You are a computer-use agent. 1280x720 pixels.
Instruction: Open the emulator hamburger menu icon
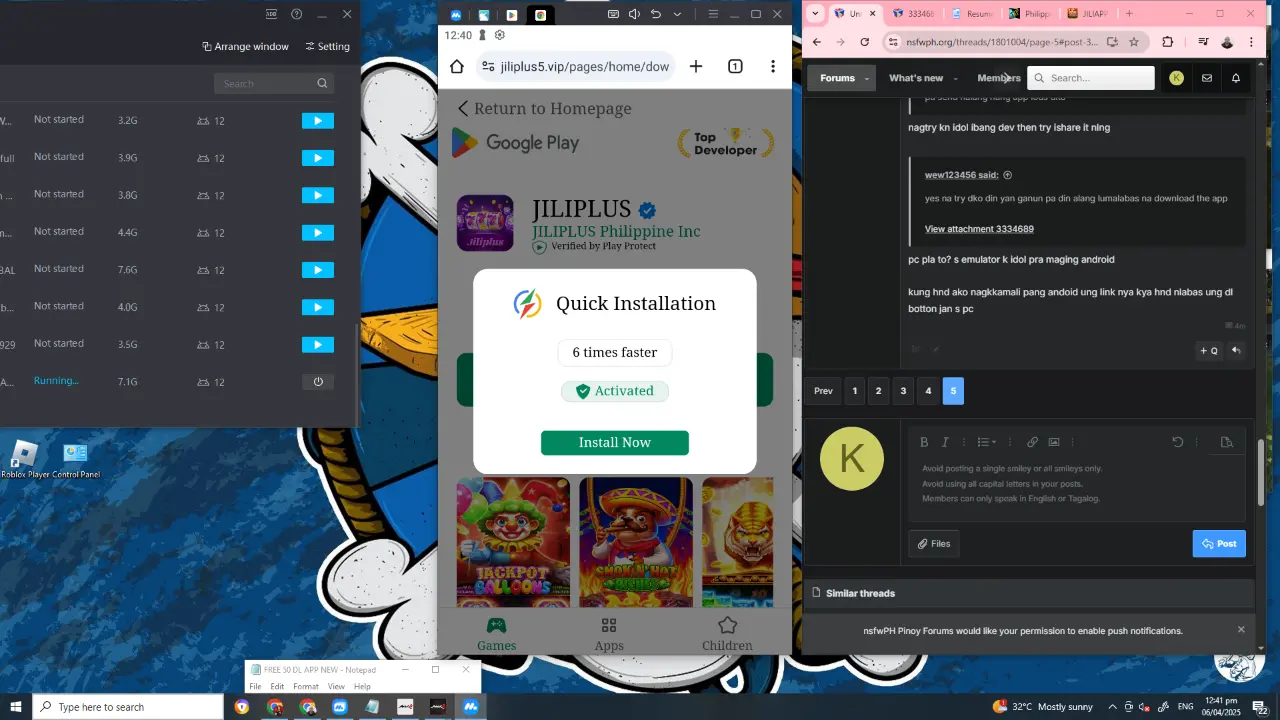[x=713, y=14]
